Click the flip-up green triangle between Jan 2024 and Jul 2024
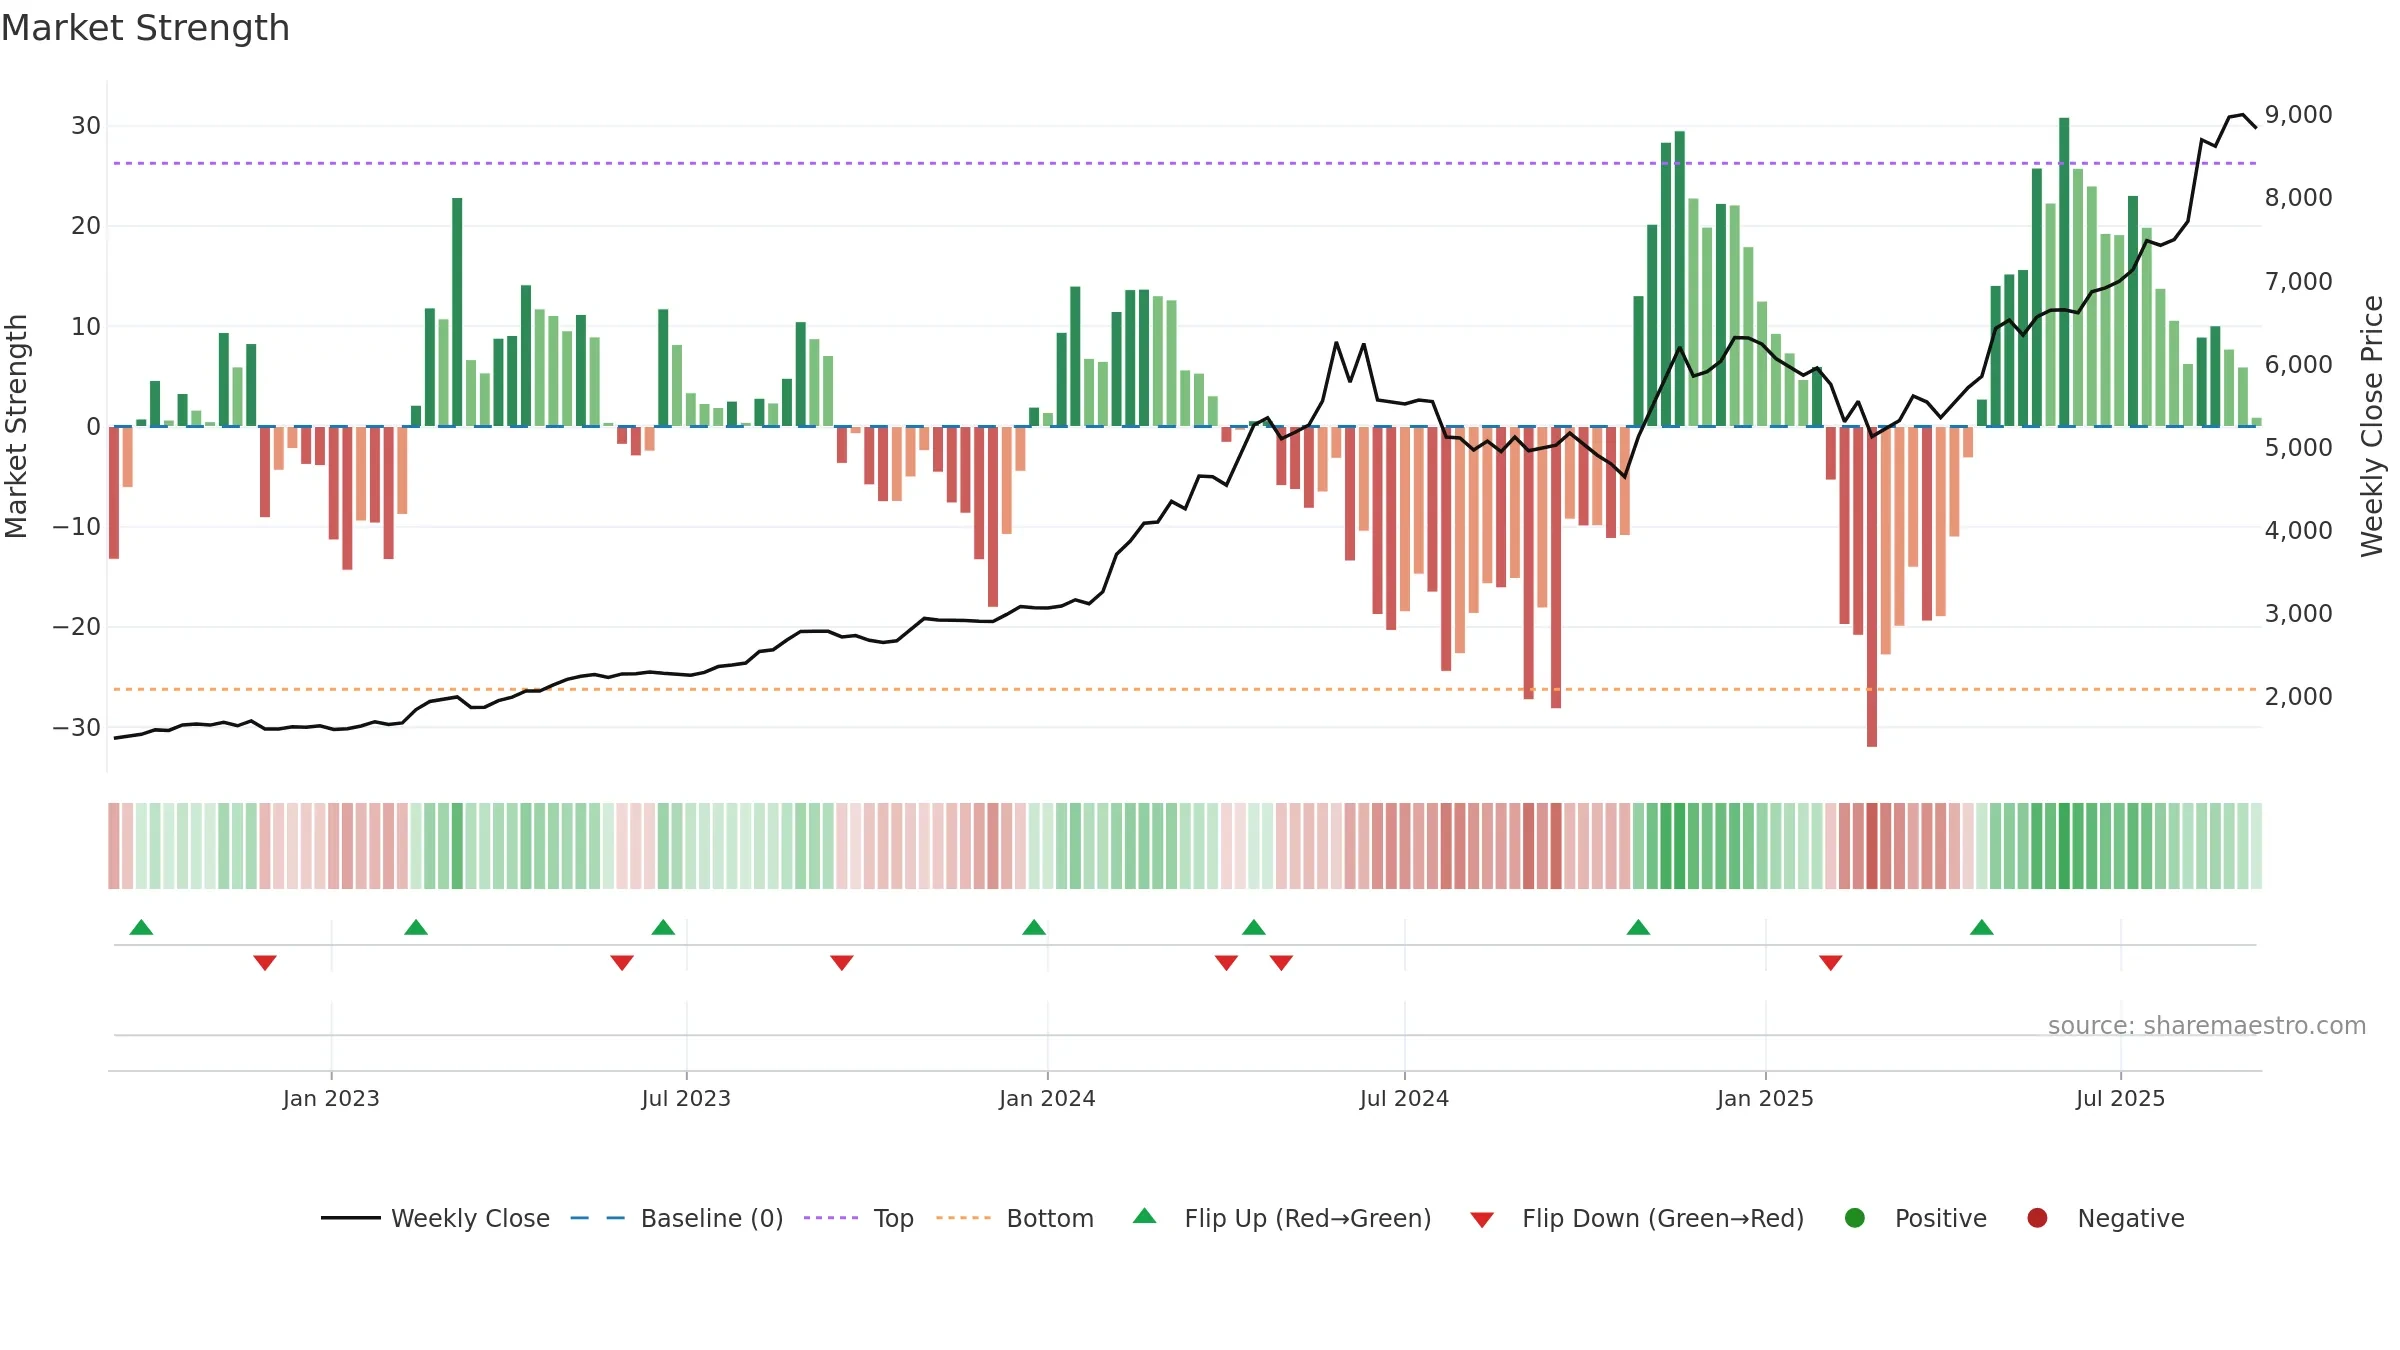The width and height of the screenshot is (2400, 1350). 1254,927
